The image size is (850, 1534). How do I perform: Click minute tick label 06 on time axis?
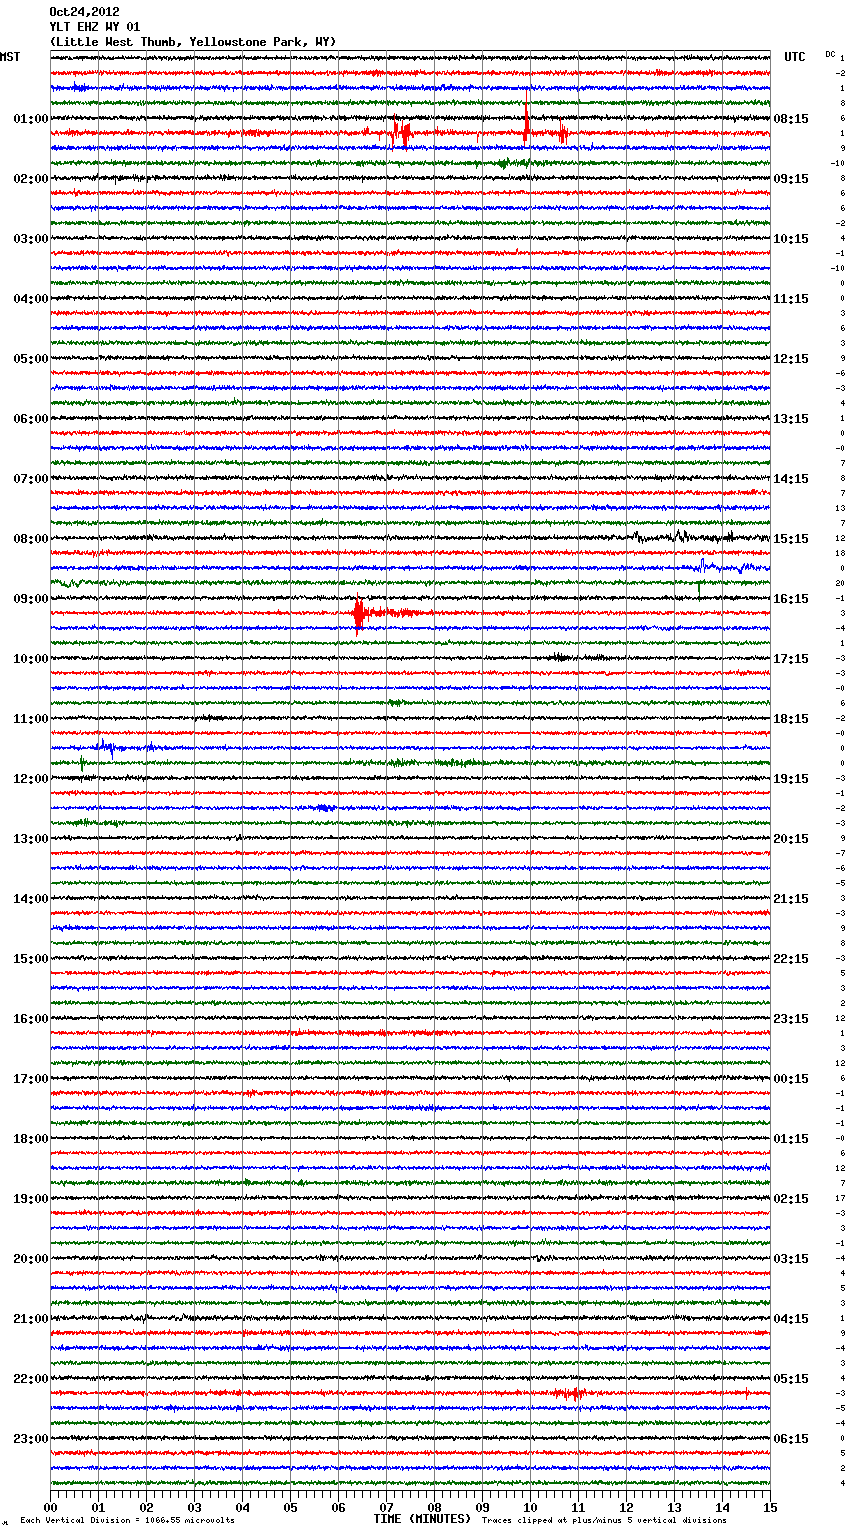click(338, 1507)
